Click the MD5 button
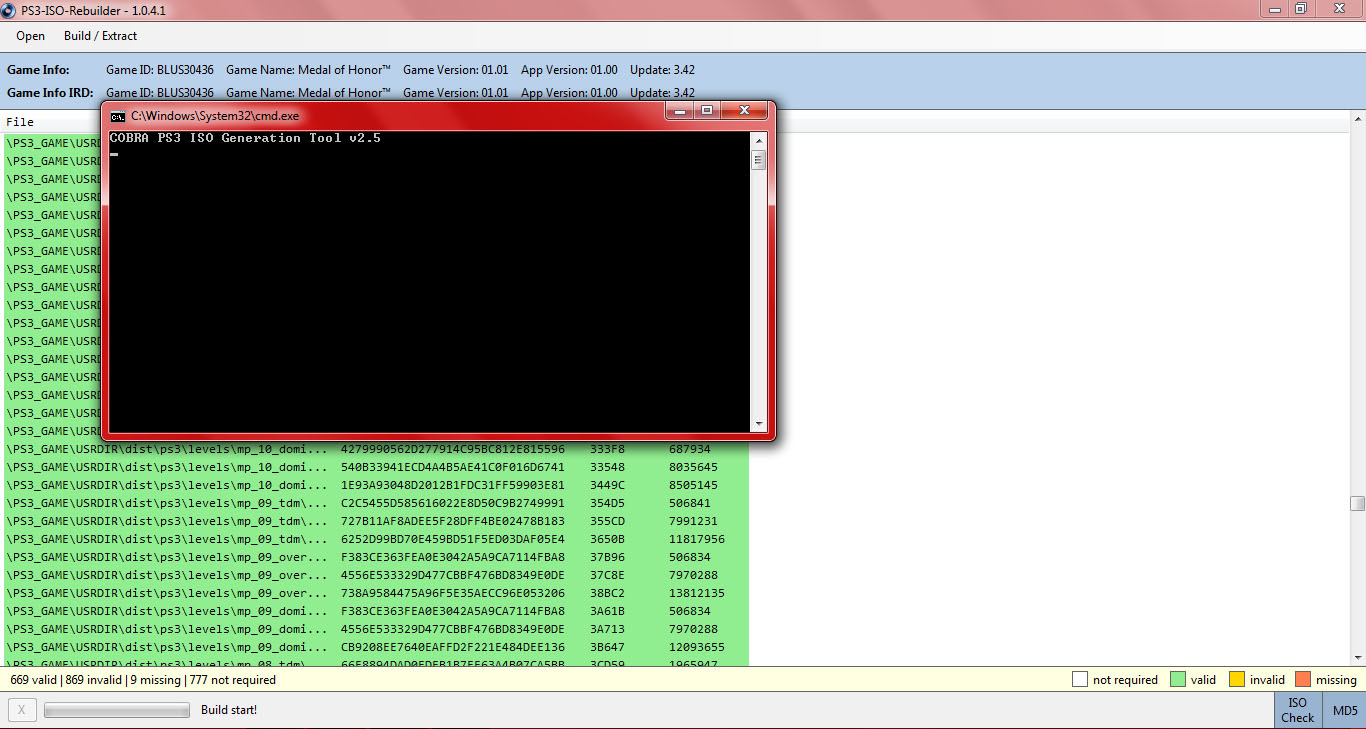The height and width of the screenshot is (729, 1366). coord(1345,710)
